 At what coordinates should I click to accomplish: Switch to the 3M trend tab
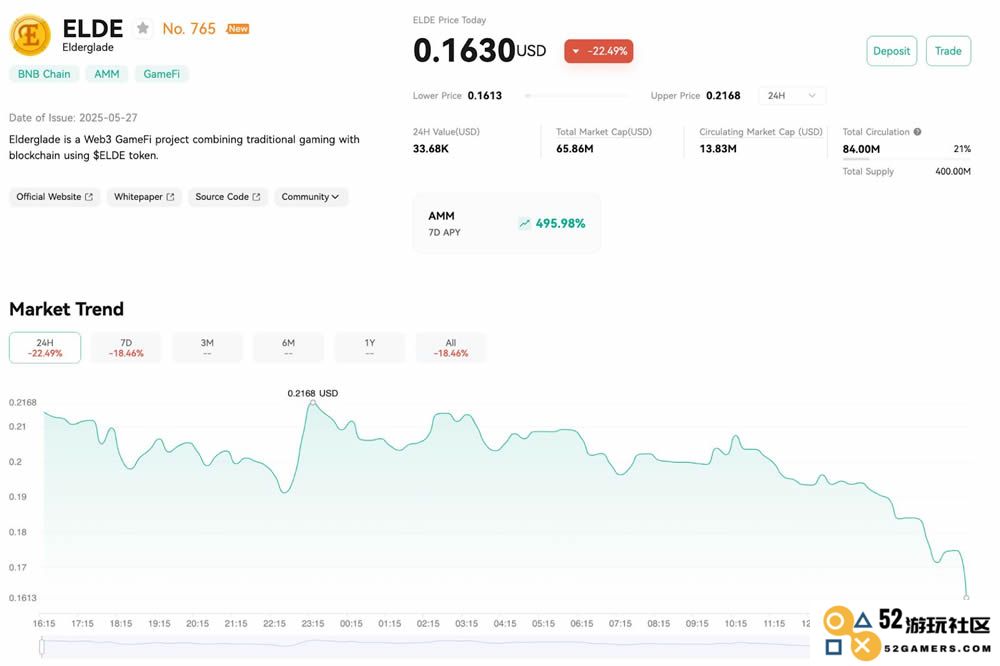[207, 348]
